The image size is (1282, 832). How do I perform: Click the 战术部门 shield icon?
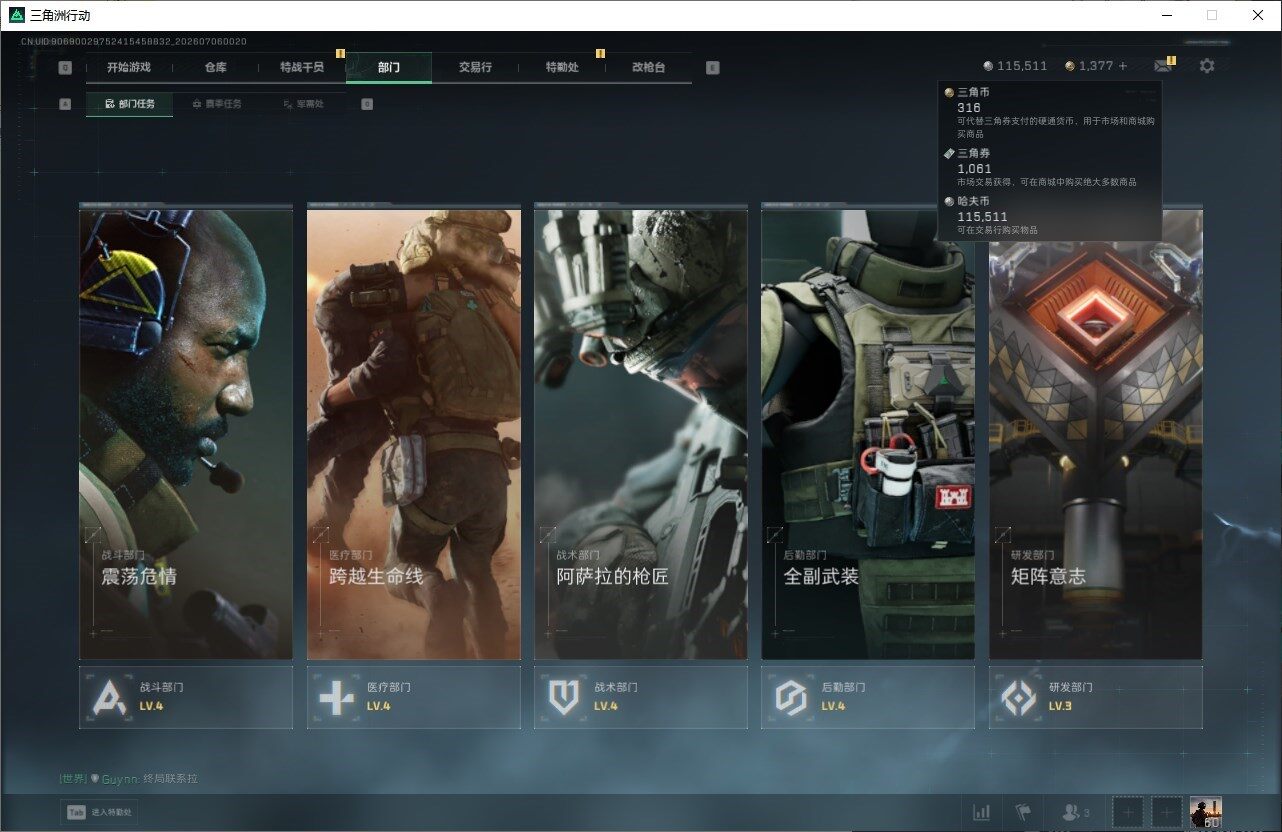click(564, 697)
